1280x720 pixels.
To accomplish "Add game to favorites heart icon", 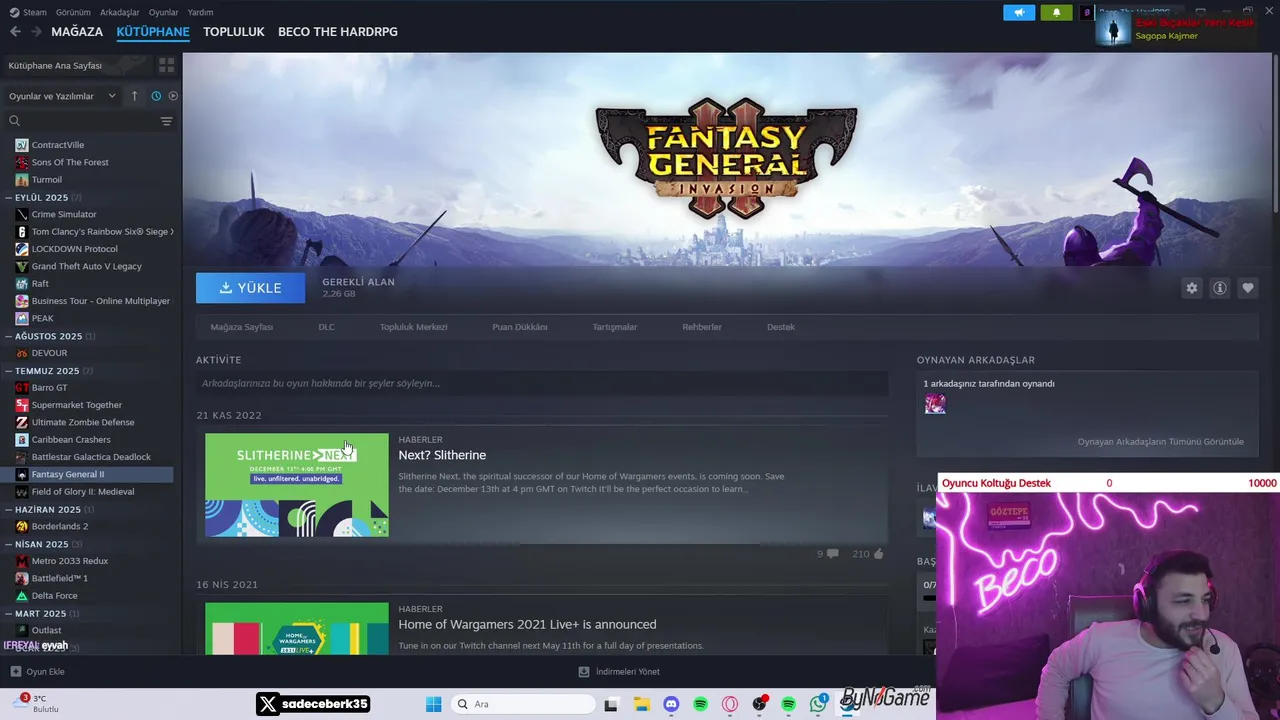I will 1247,288.
